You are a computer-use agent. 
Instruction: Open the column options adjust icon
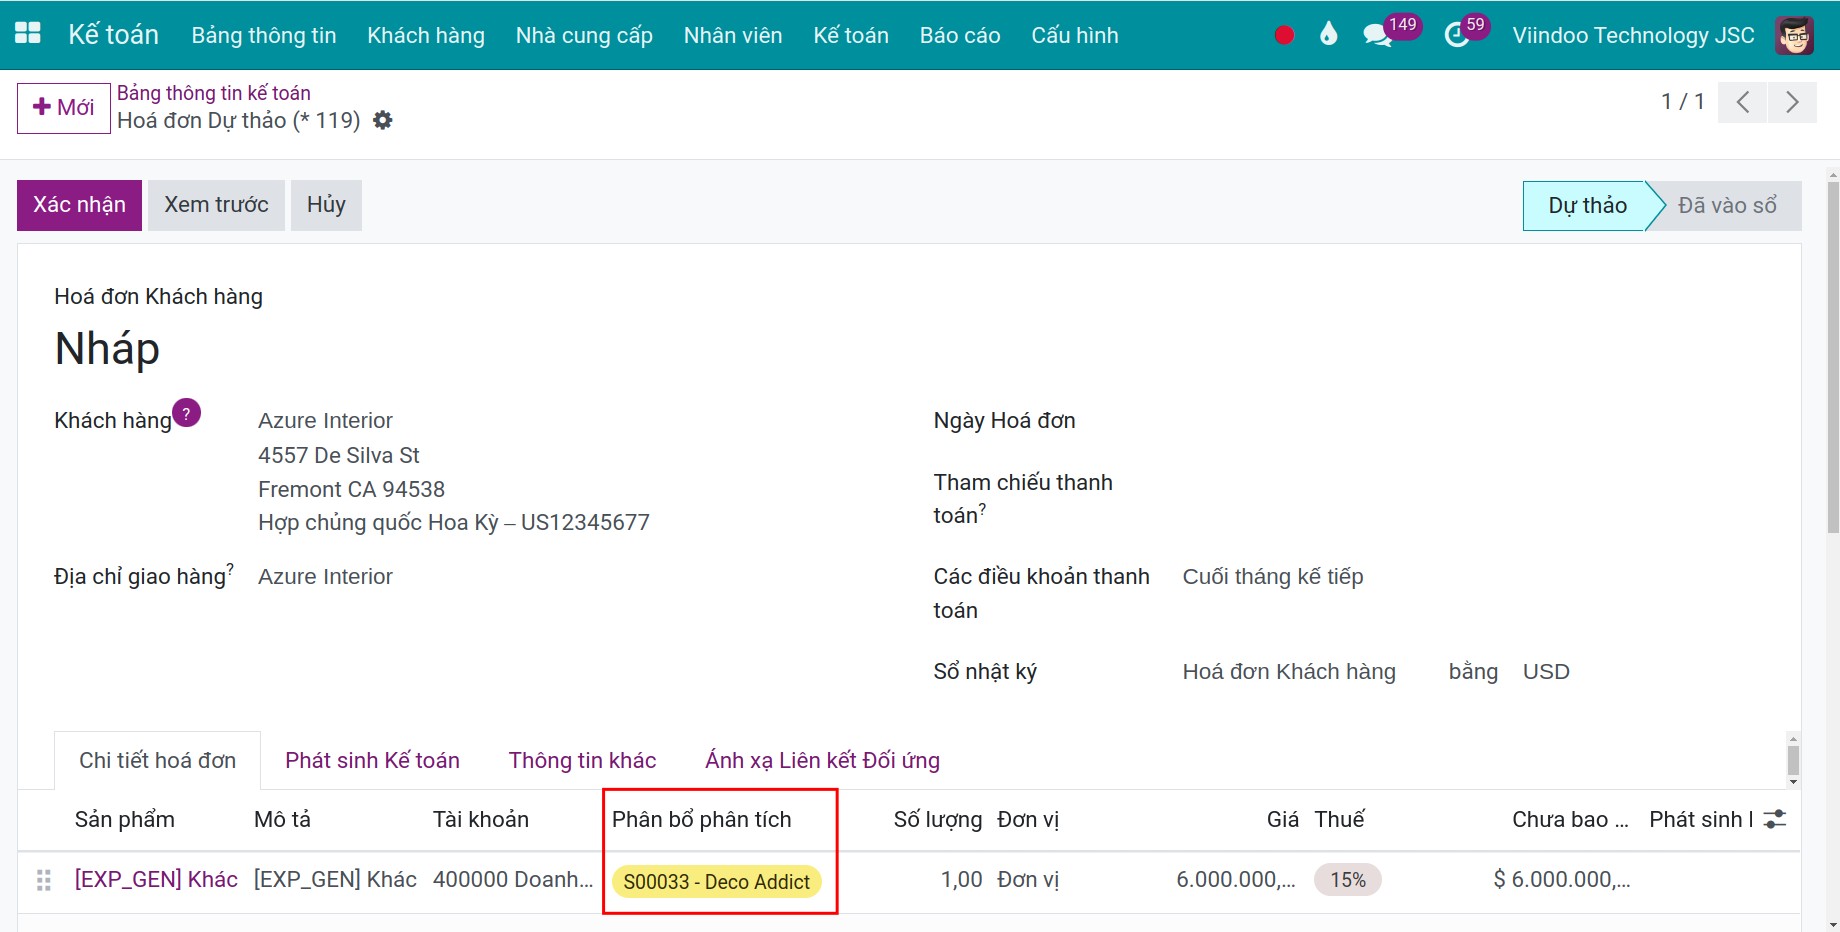point(1775,819)
